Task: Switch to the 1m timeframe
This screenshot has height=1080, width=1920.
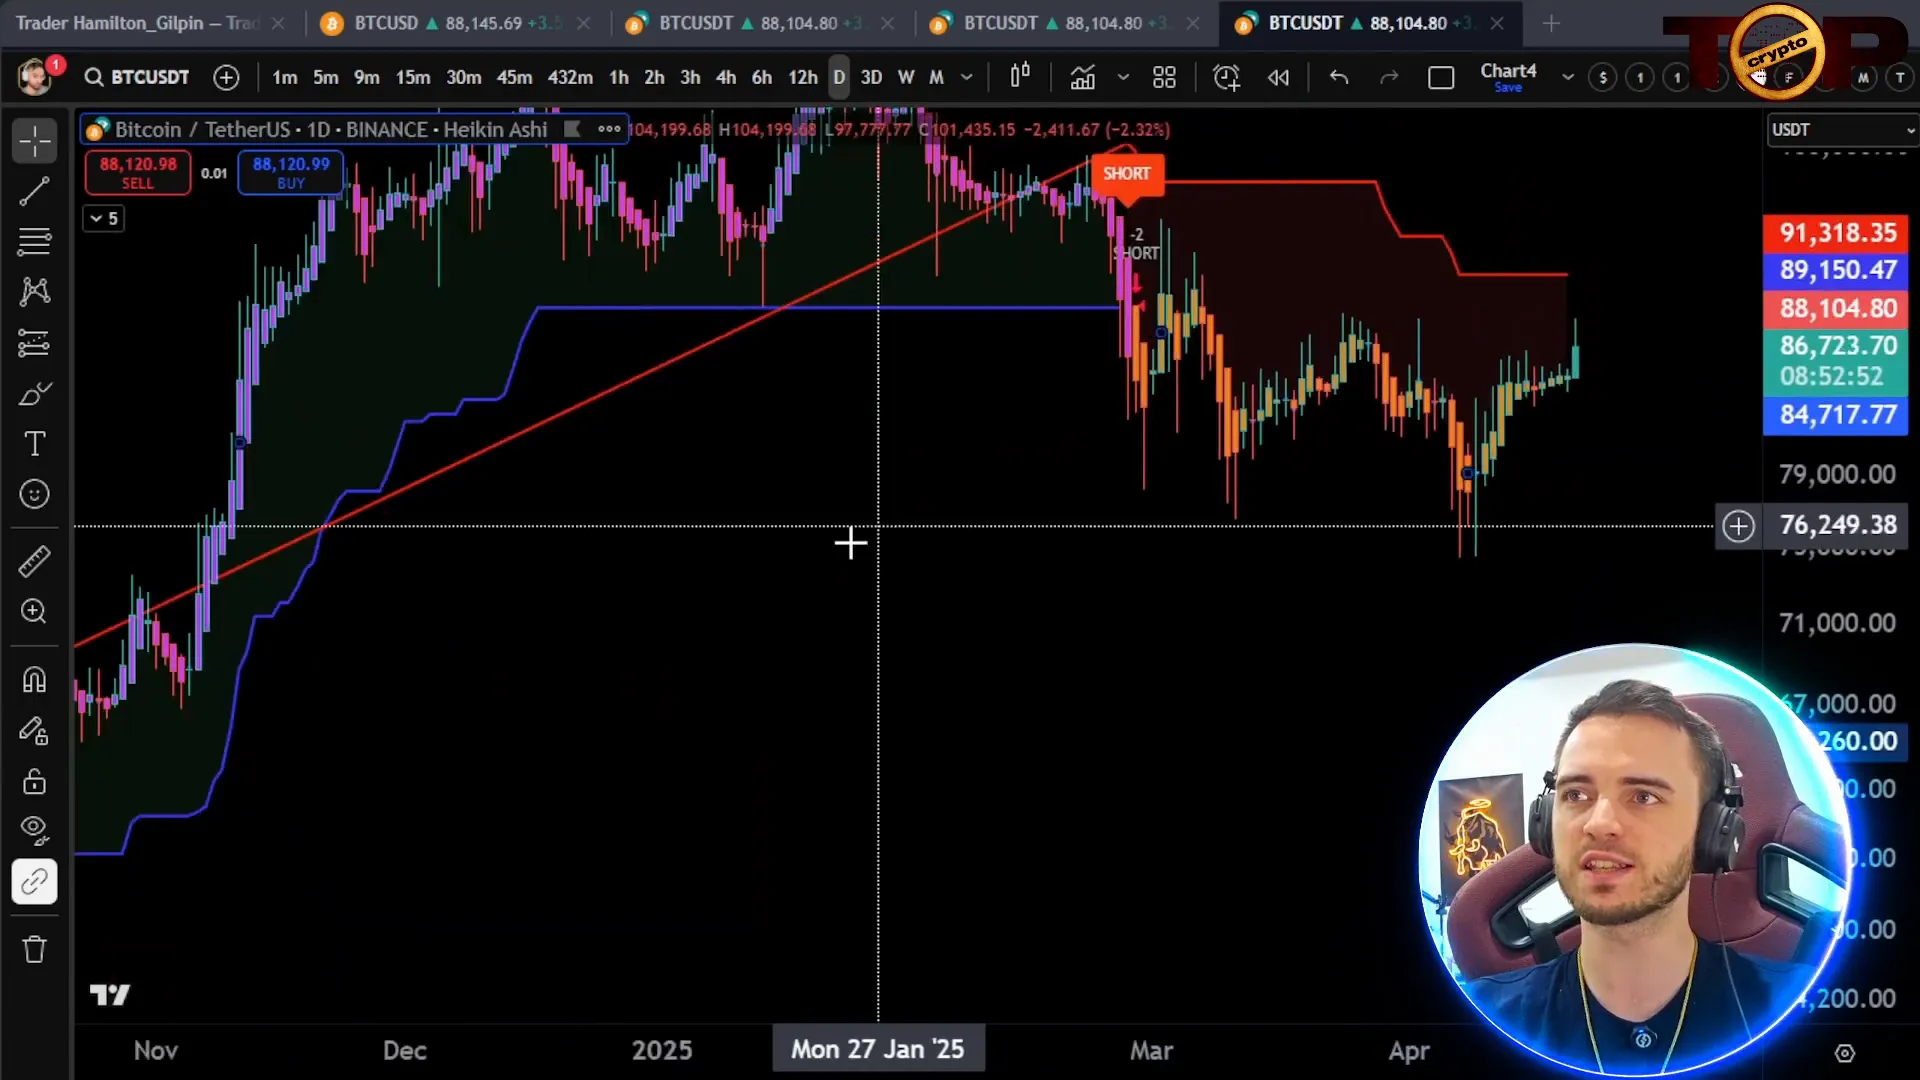Action: 285,77
